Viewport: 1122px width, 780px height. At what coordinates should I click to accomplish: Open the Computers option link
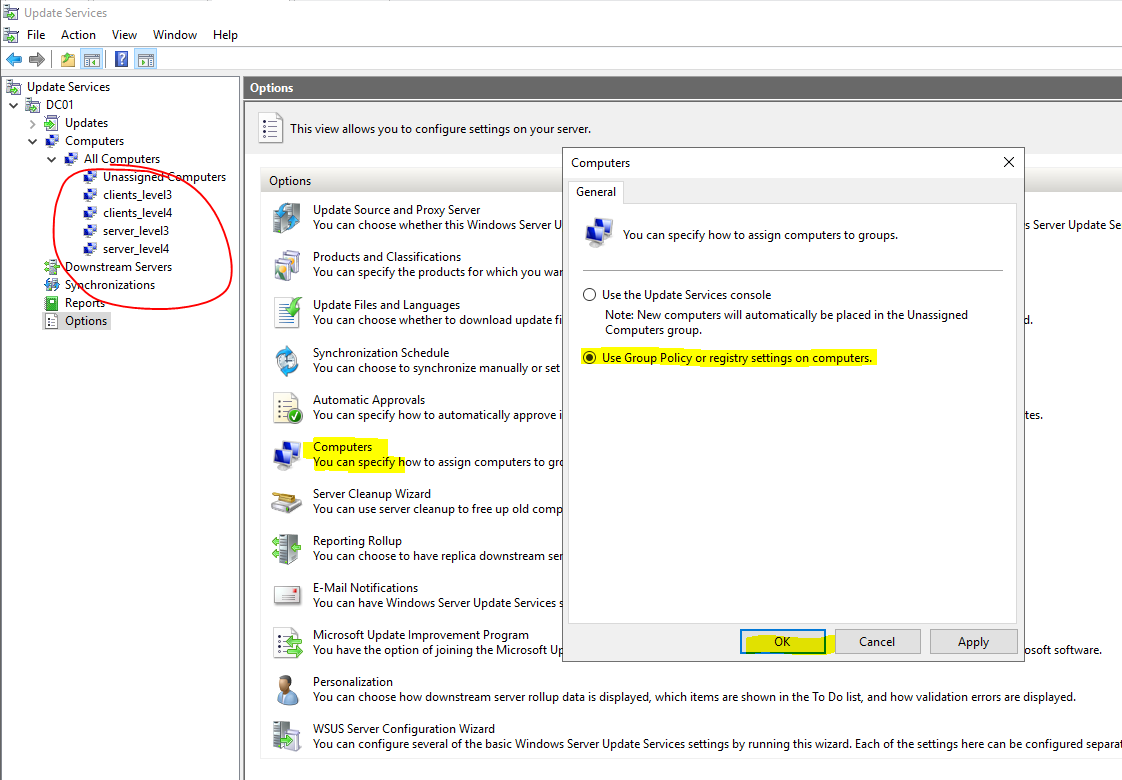coord(342,447)
